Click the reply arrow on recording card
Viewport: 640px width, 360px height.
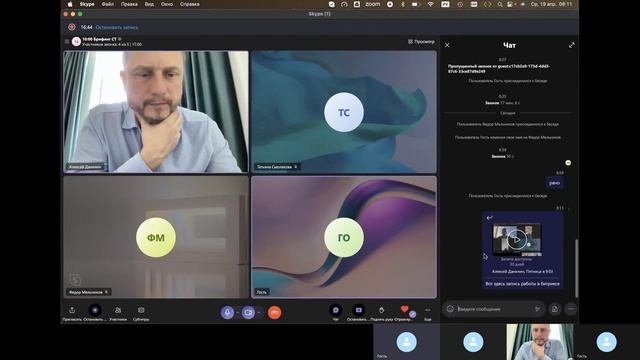pyautogui.click(x=489, y=218)
